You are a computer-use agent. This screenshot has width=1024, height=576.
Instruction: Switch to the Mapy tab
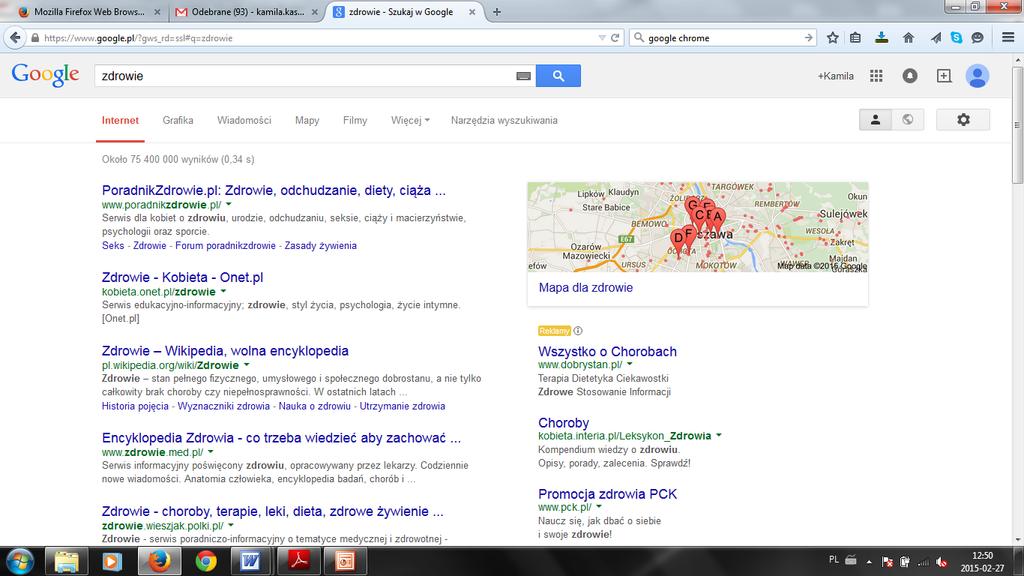click(307, 120)
